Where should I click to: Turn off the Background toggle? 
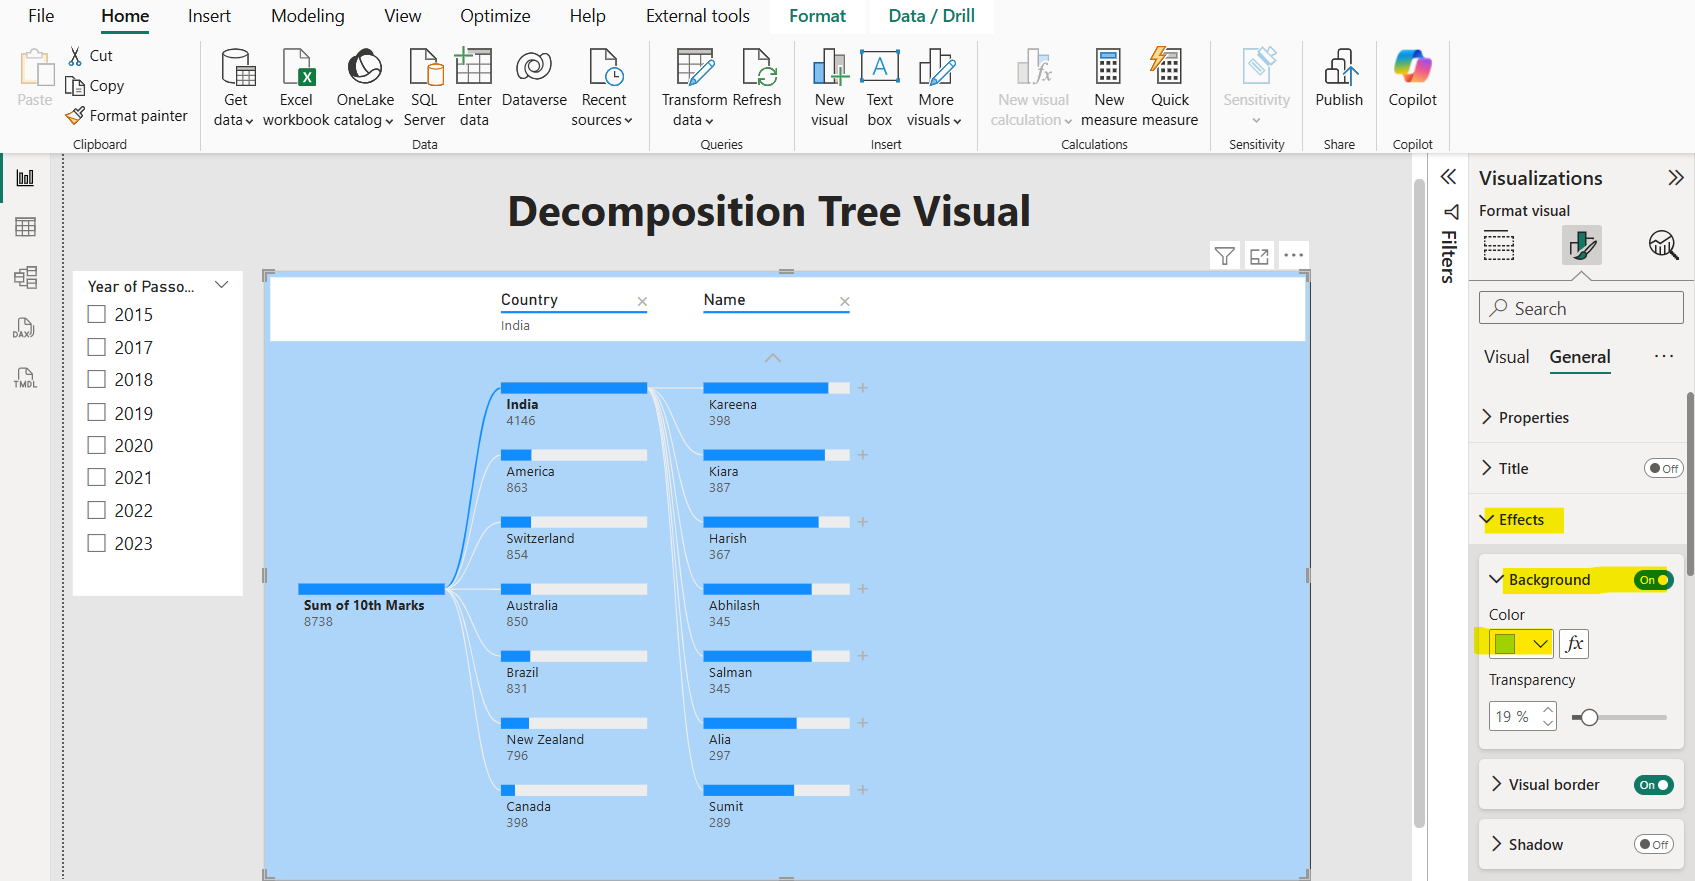tap(1653, 580)
